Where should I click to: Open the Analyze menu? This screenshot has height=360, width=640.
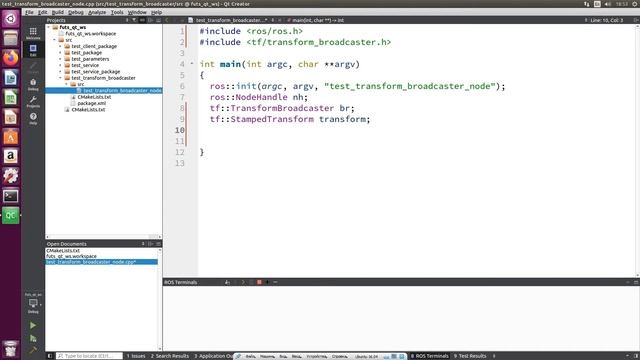[x=97, y=12]
